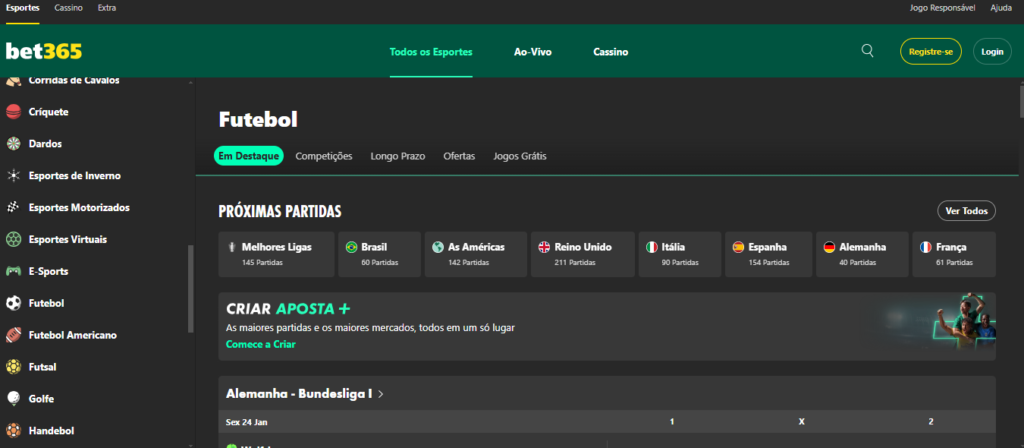The height and width of the screenshot is (448, 1024).
Task: Open the Ao-Vivo section
Action: coord(532,51)
